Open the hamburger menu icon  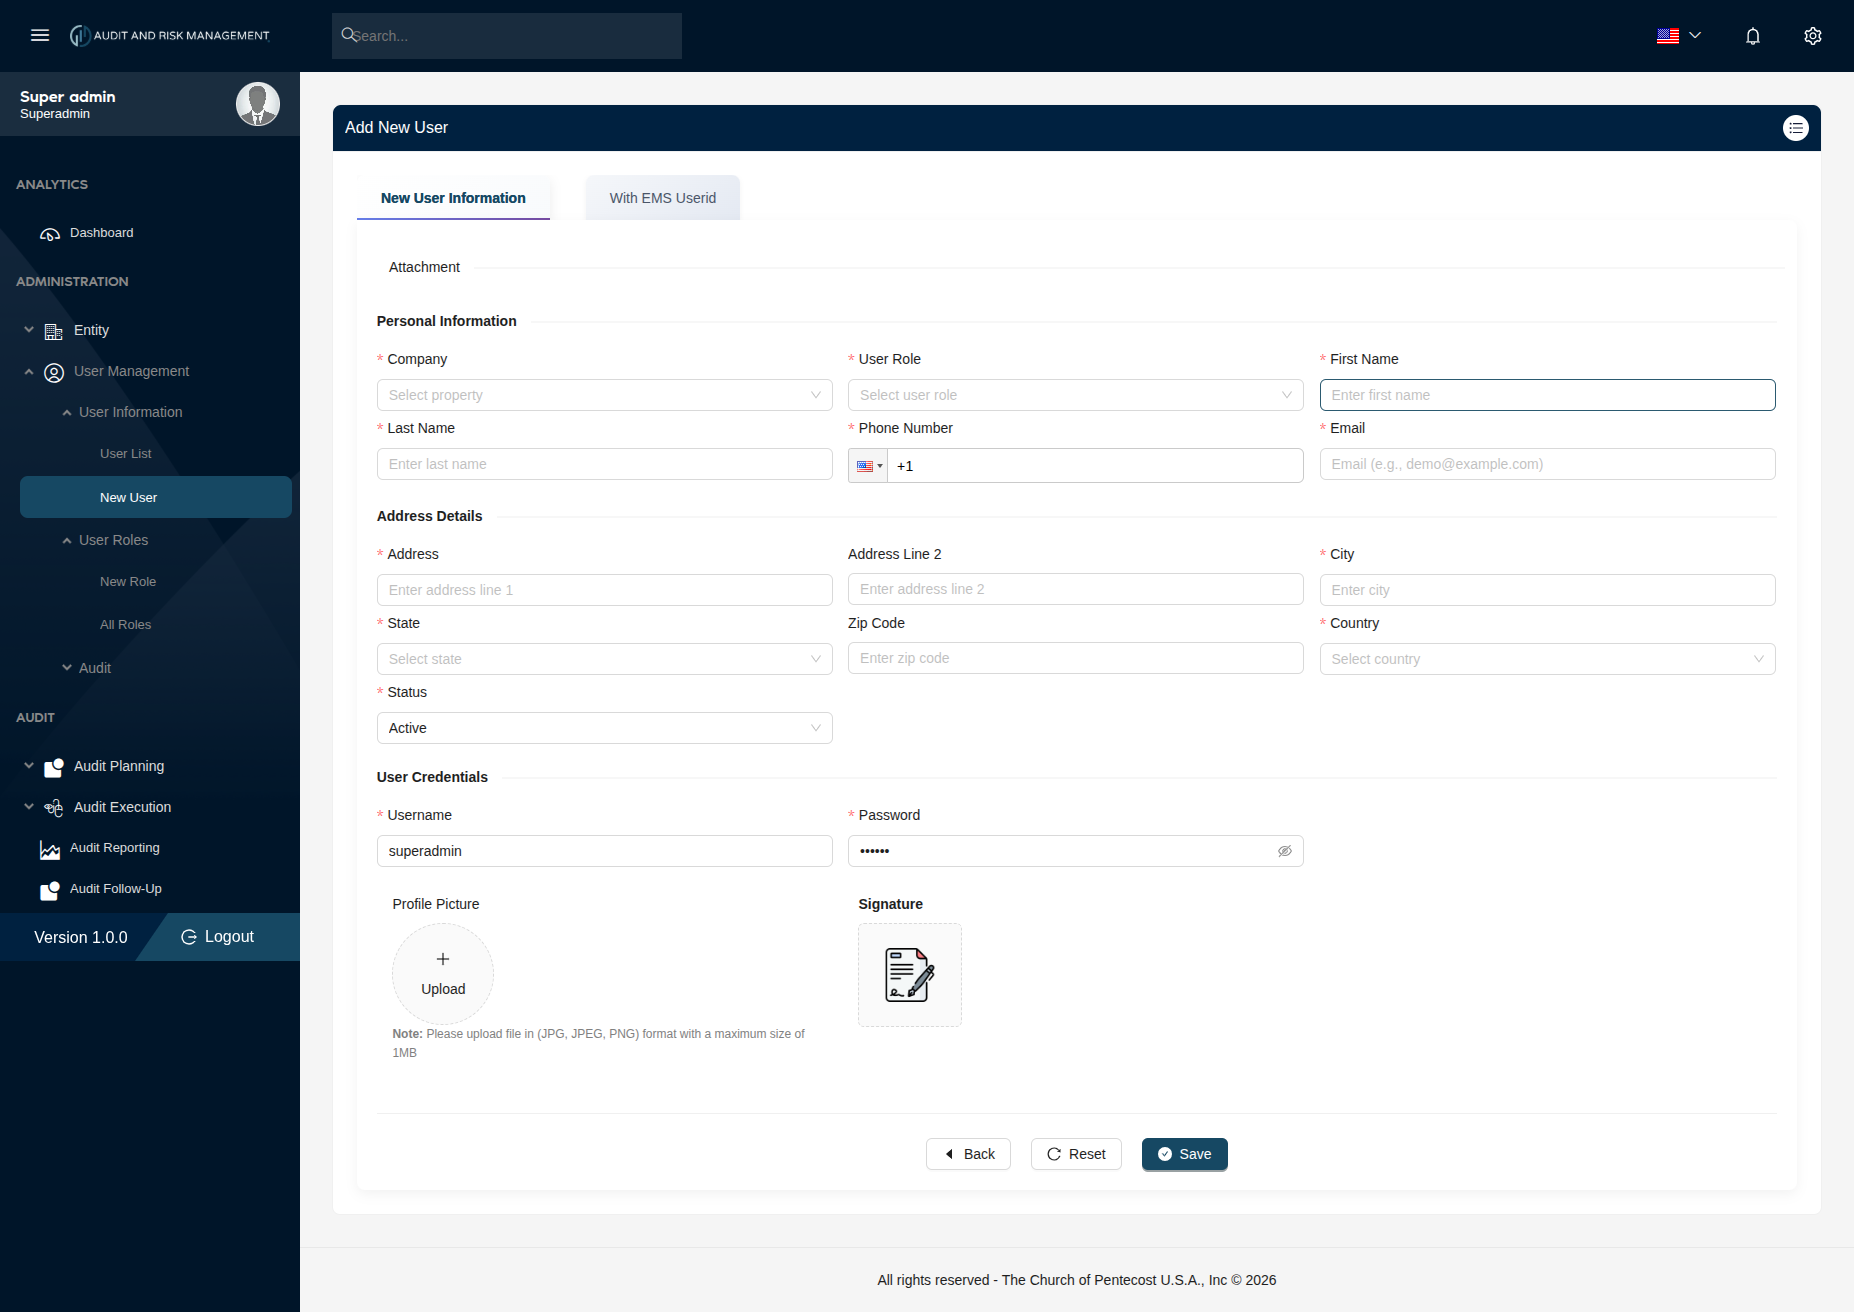(x=40, y=35)
